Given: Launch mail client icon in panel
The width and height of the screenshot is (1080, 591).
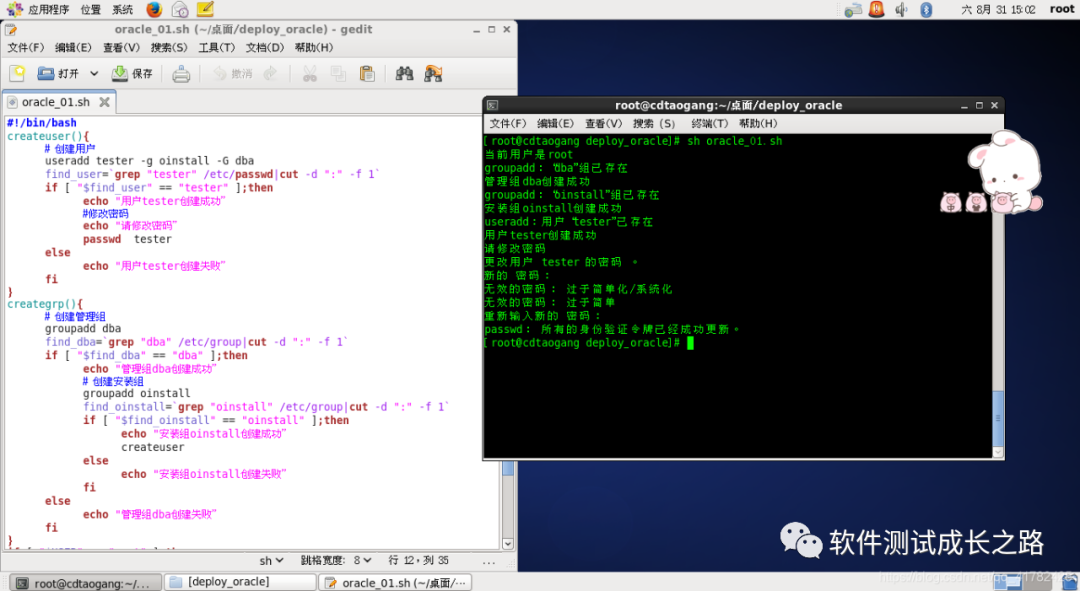Looking at the screenshot, I should tap(180, 9).
